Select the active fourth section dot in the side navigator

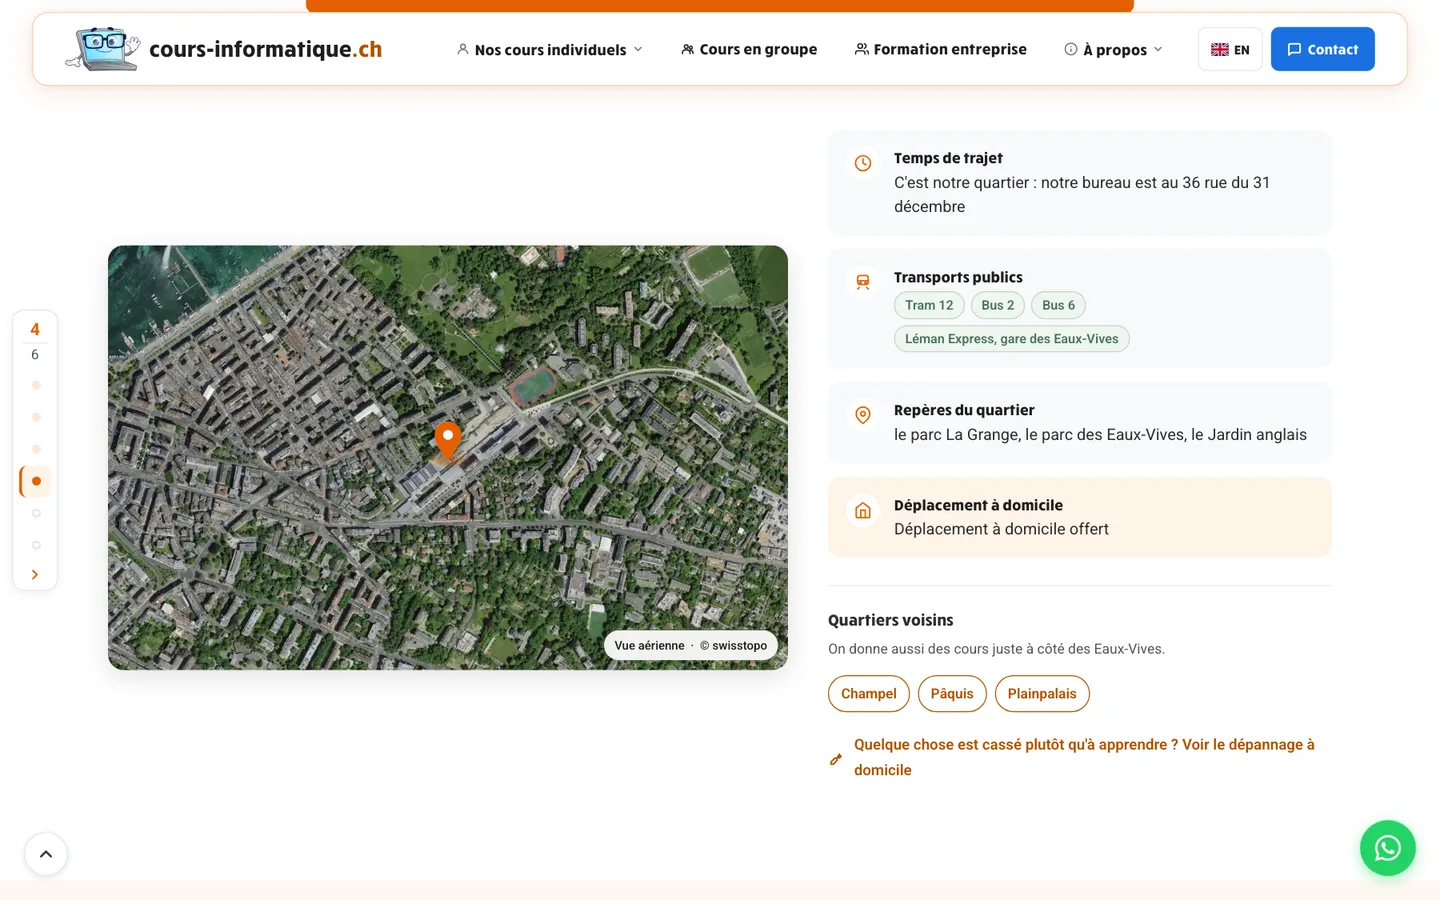click(36, 481)
